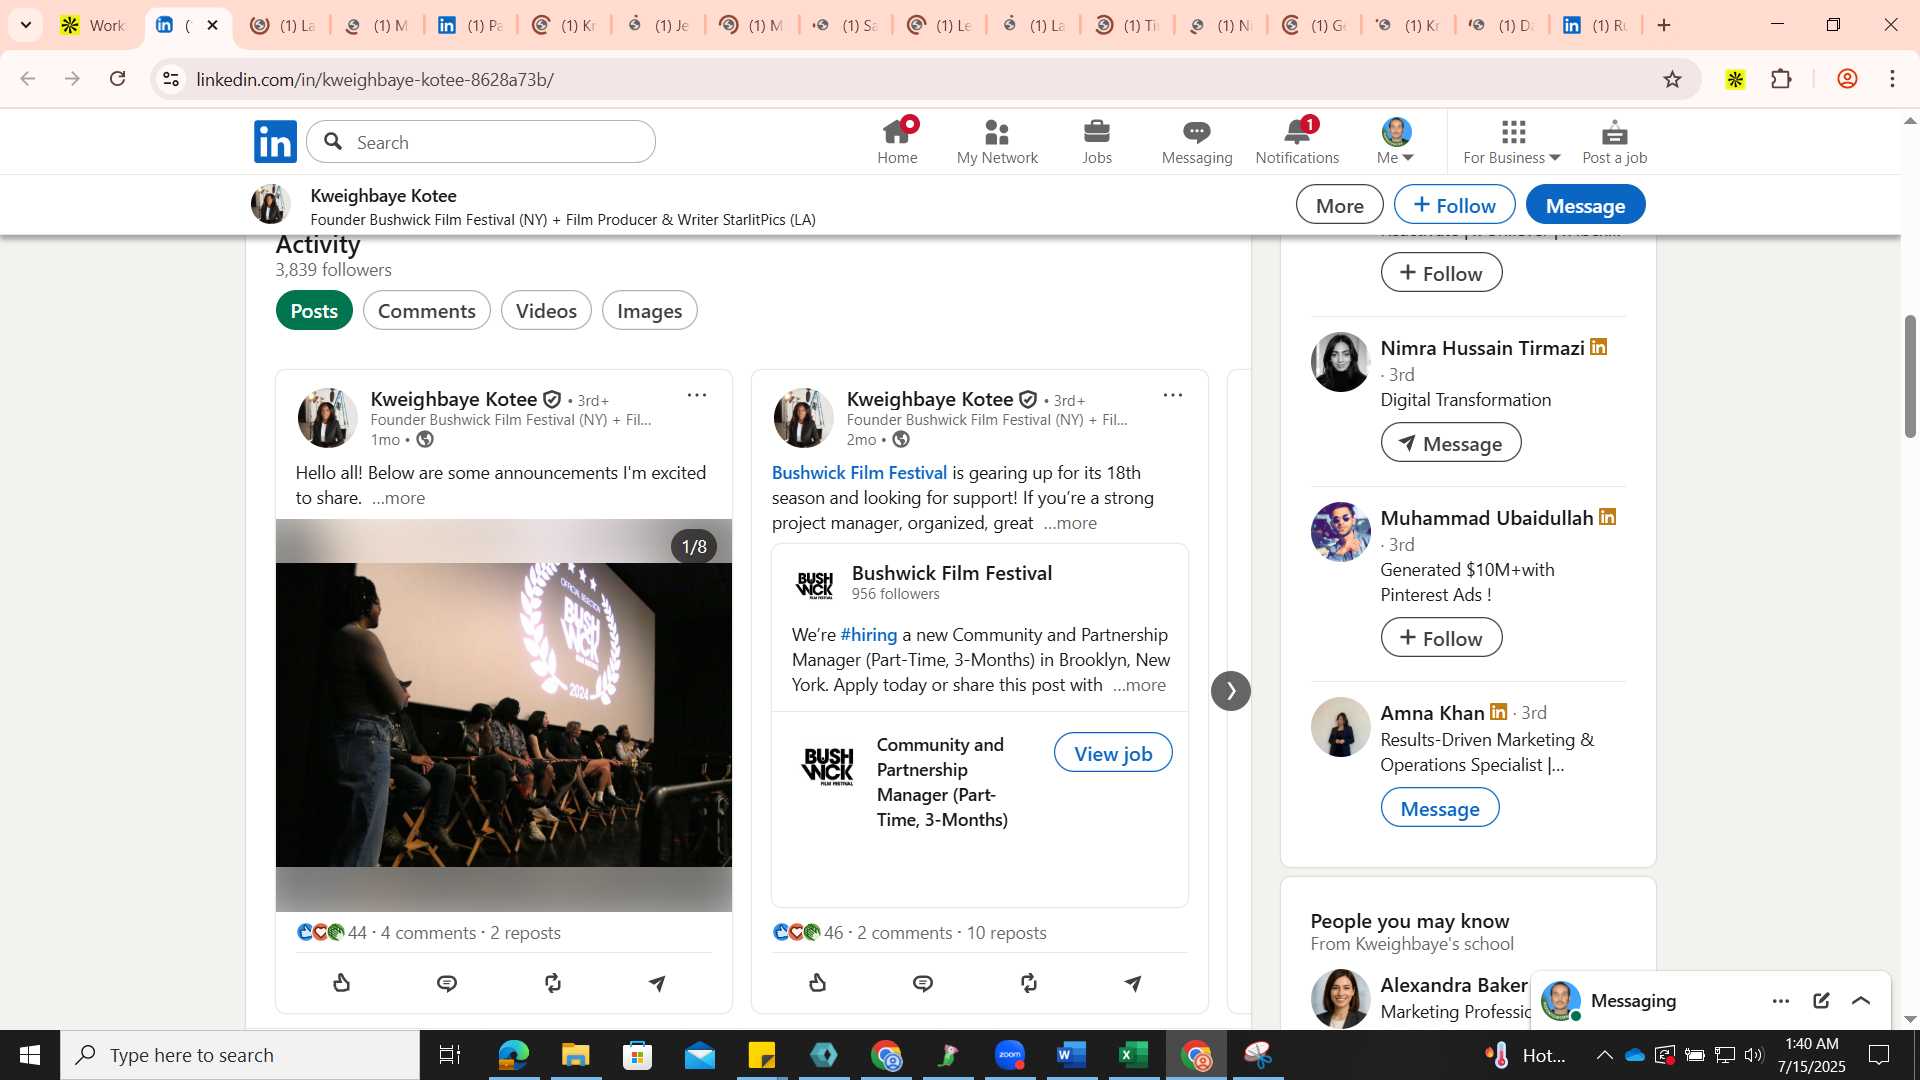Viewport: 1920px width, 1080px height.
Task: Click the browser address bar URL
Action: coord(375,79)
